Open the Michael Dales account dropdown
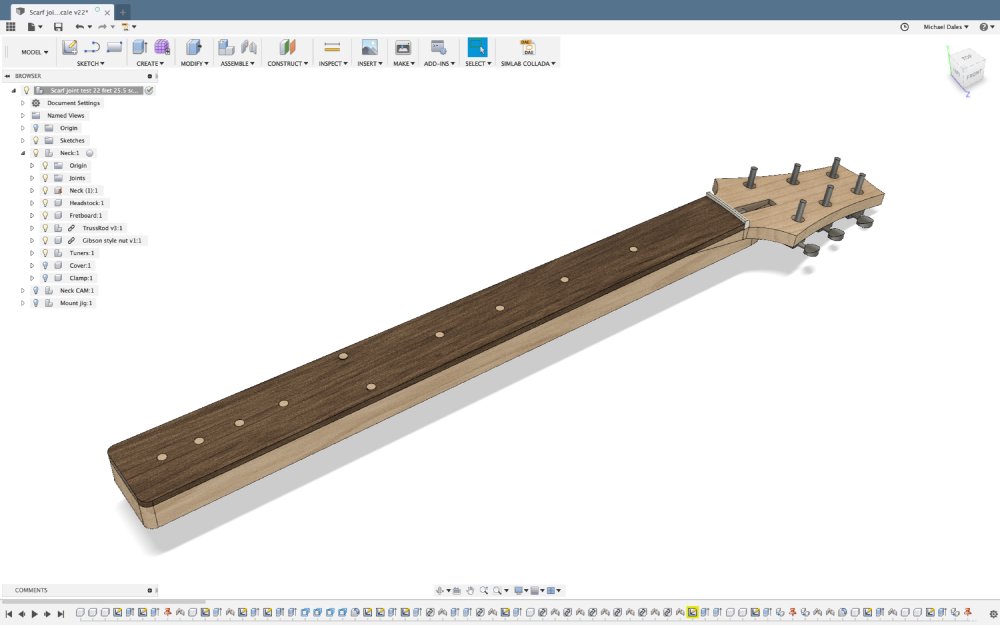 click(x=946, y=27)
